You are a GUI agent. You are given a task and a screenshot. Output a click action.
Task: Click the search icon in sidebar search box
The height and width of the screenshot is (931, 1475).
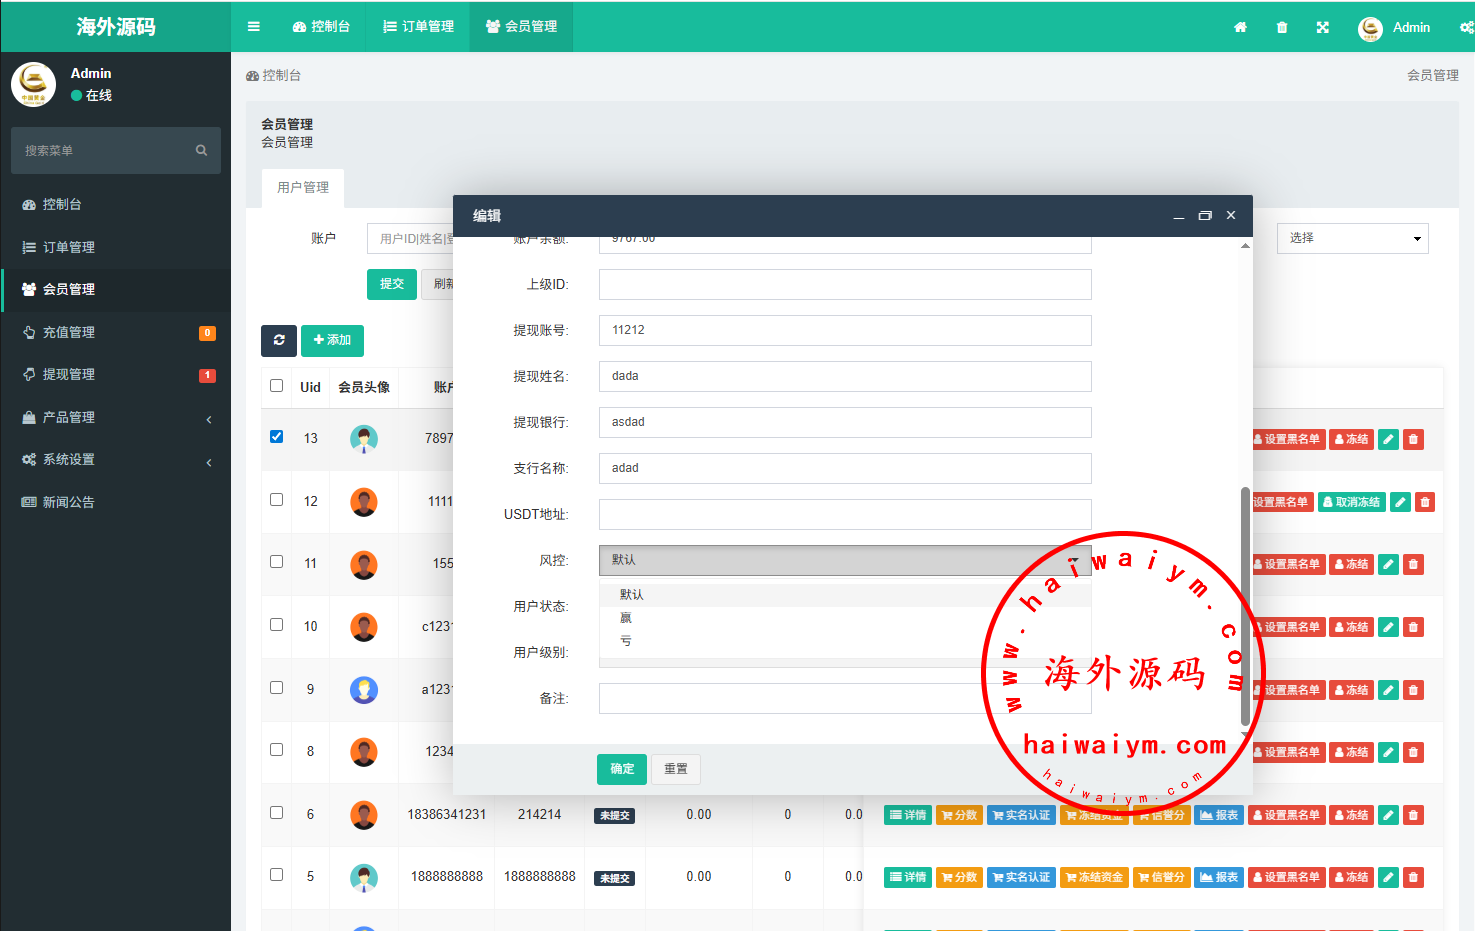coord(201,151)
